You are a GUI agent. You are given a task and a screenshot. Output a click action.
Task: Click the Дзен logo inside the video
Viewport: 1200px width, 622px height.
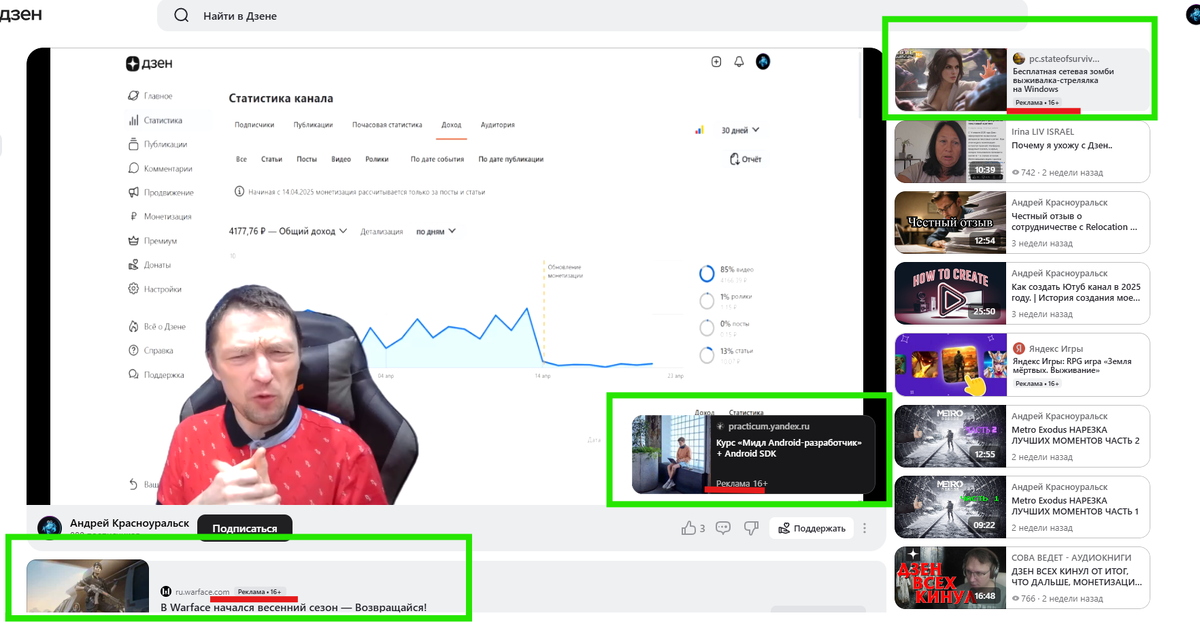pos(149,63)
